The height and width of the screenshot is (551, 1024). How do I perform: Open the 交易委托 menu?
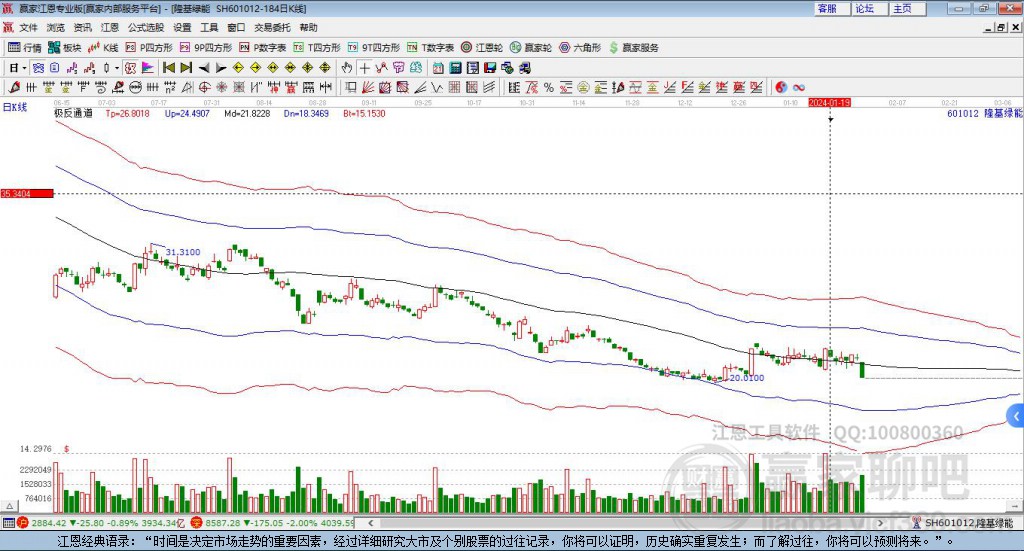point(272,27)
